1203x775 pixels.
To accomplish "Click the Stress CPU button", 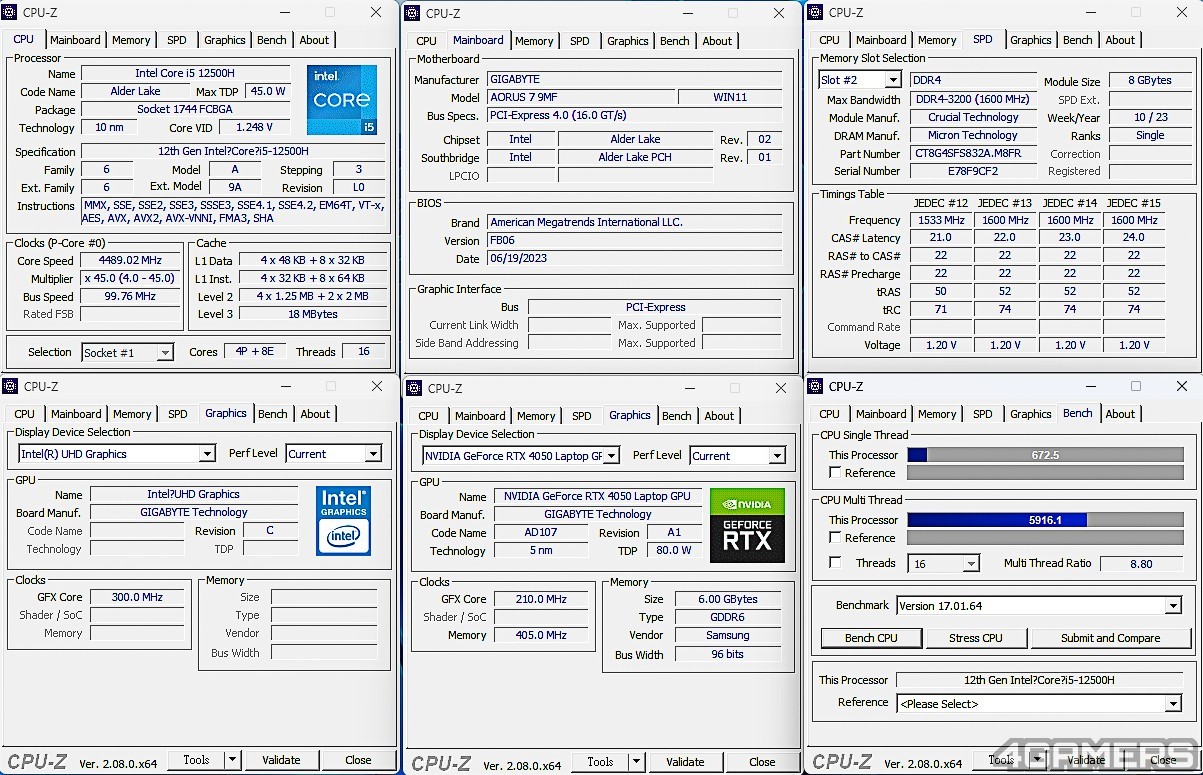I will coord(976,638).
